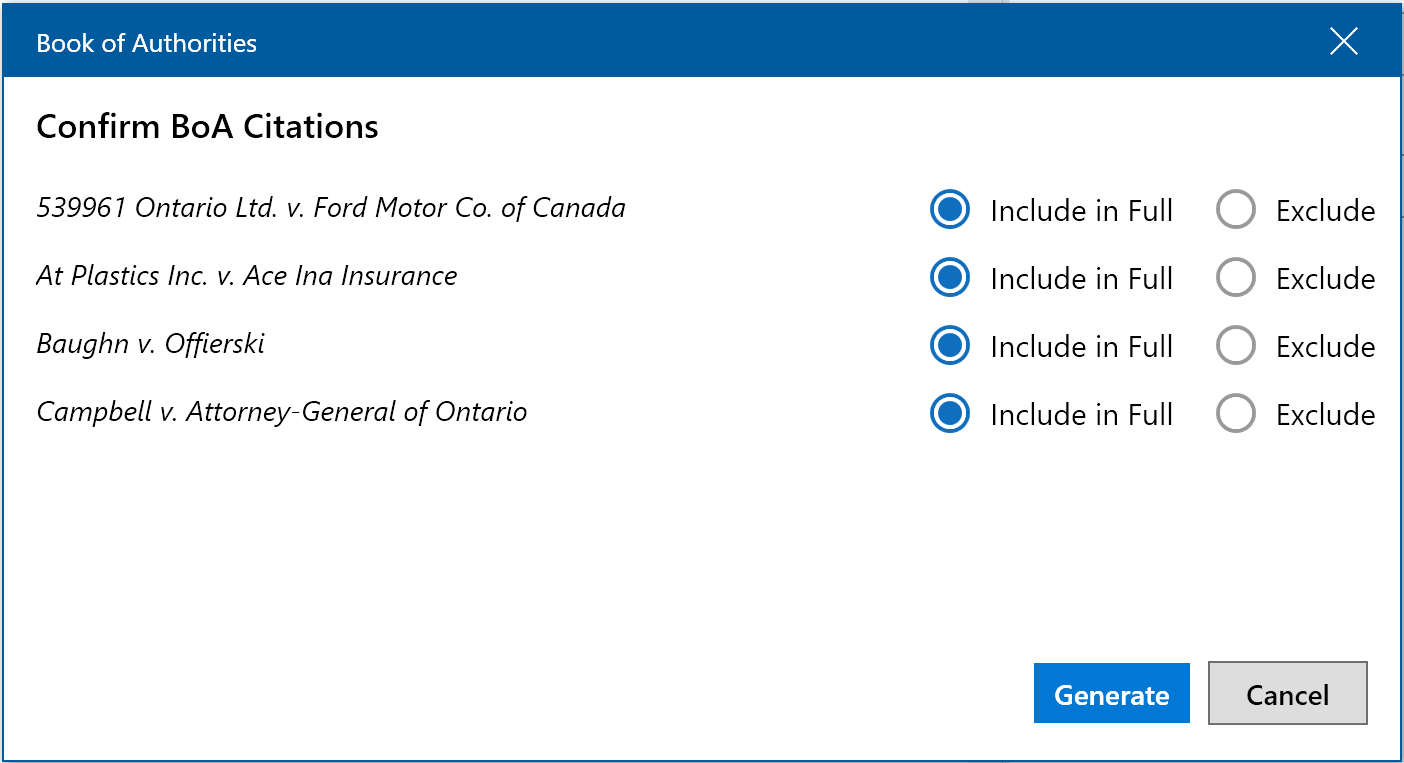Click the At Plastics Inc. v. Ace Ina citation text
Image resolution: width=1404 pixels, height=763 pixels.
pos(247,276)
